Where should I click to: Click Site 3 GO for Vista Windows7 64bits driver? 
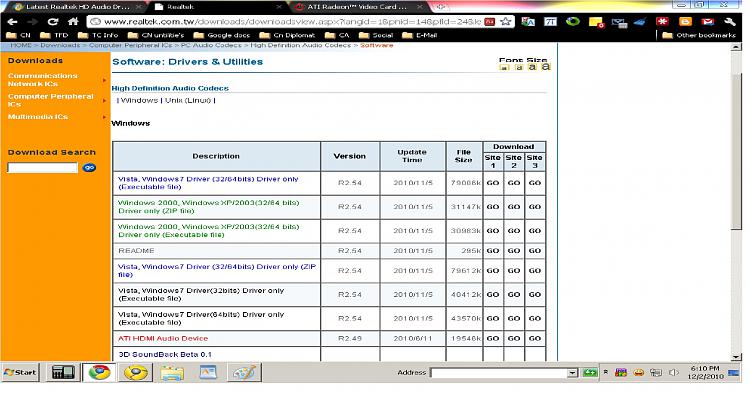pyautogui.click(x=535, y=318)
